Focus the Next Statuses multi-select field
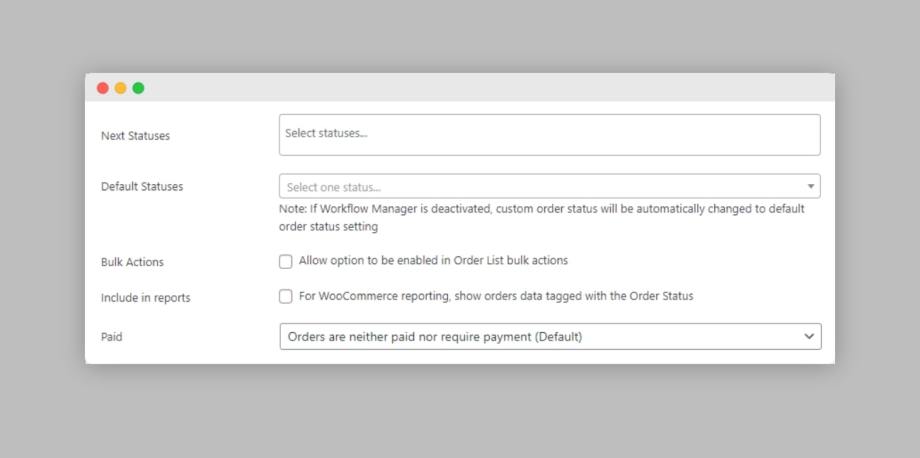Image resolution: width=920 pixels, height=458 pixels. pos(549,135)
